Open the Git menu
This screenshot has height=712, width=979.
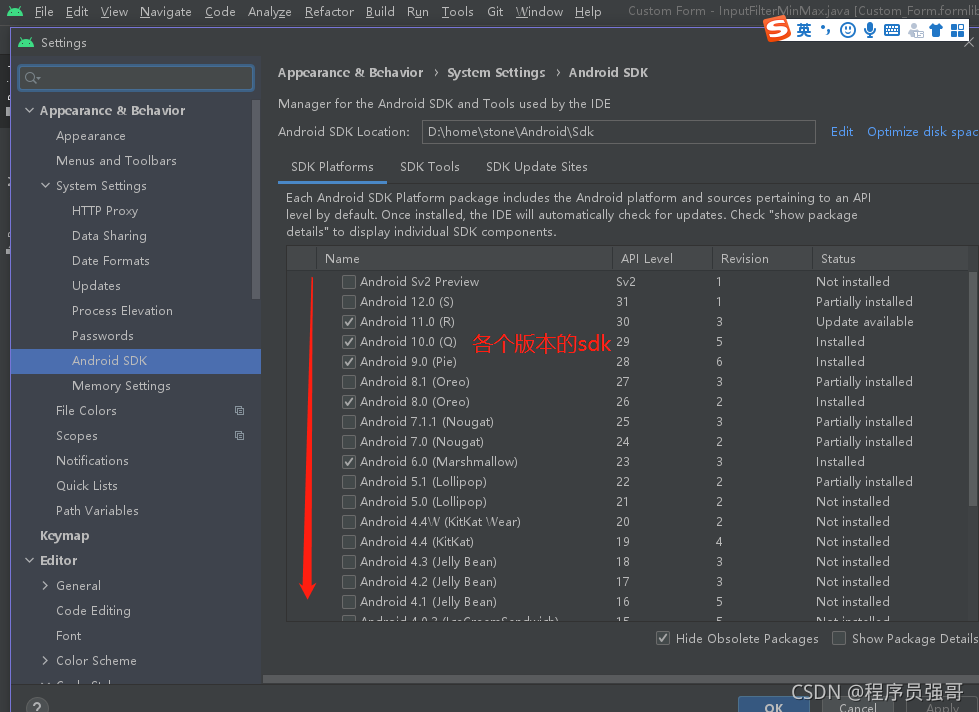[495, 12]
